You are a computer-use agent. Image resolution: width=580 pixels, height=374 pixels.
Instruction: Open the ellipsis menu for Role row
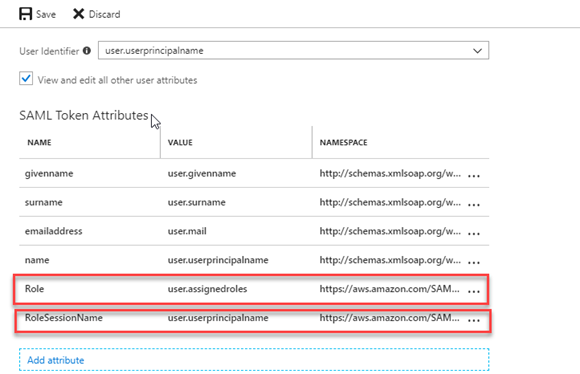click(474, 291)
